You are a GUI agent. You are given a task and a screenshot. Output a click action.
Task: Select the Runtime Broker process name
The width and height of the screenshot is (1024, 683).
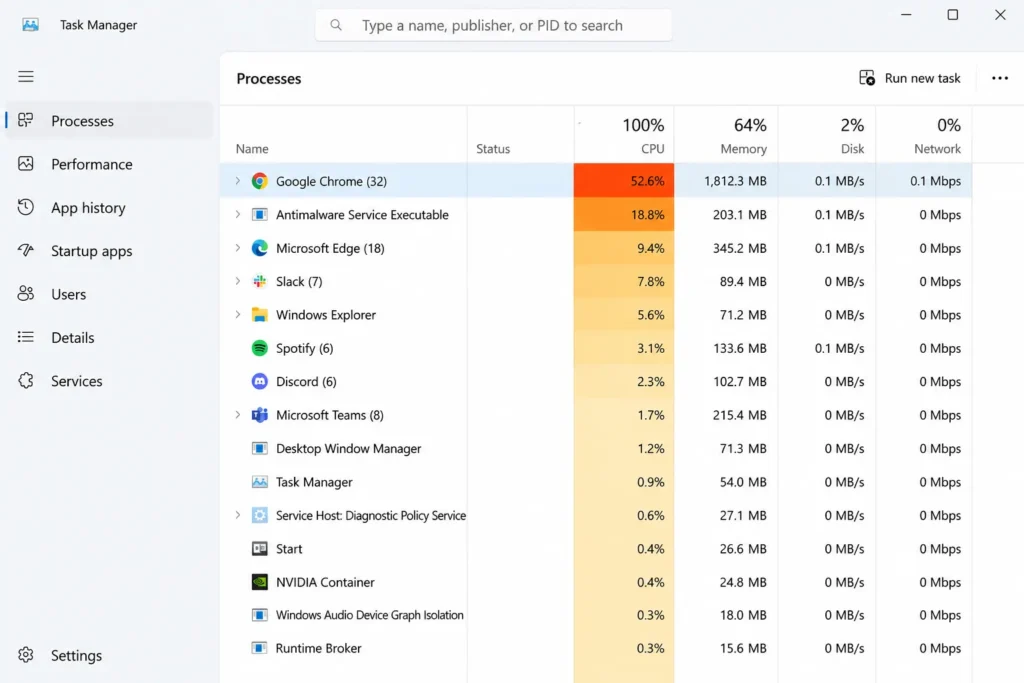click(x=318, y=648)
